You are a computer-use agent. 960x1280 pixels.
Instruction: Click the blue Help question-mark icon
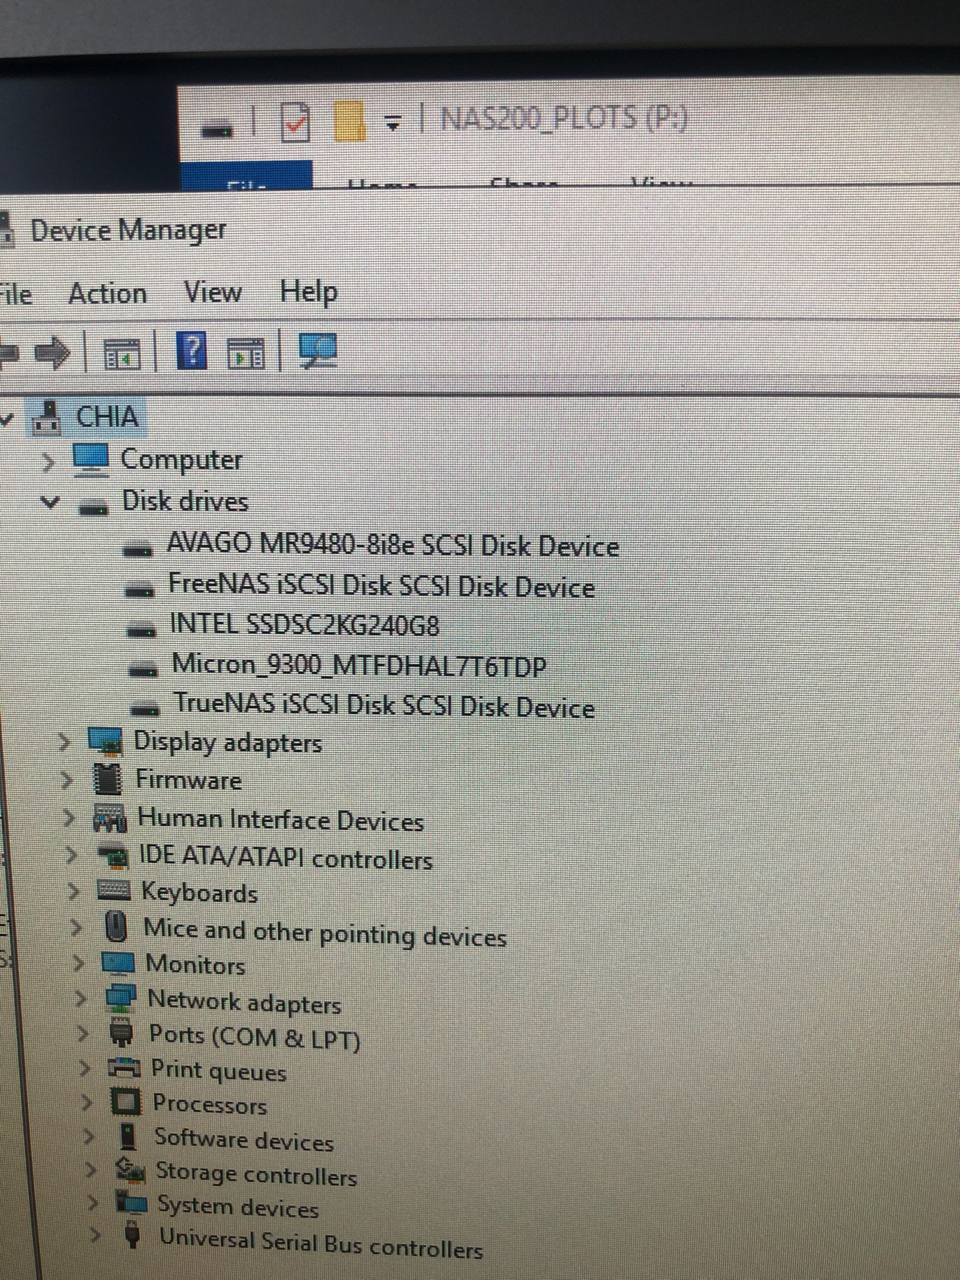(191, 351)
